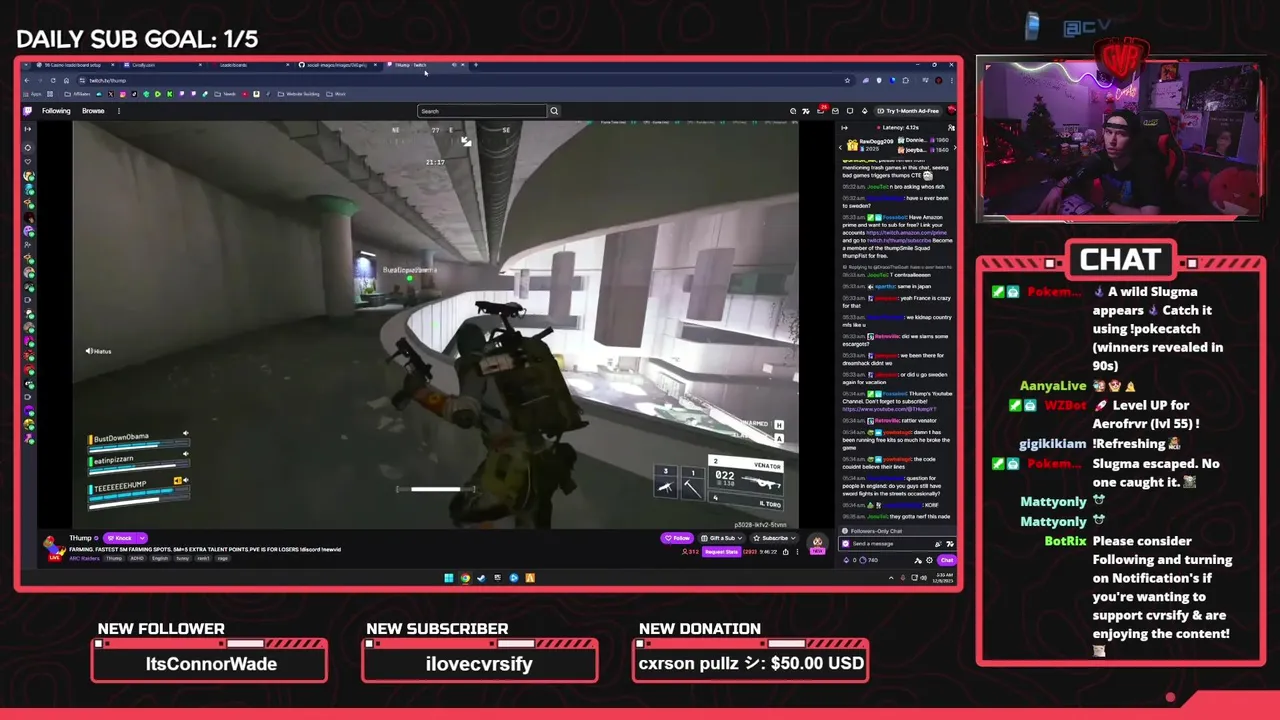Open the THump channel name link
Image resolution: width=1280 pixels, height=720 pixels.
pyautogui.click(x=80, y=538)
